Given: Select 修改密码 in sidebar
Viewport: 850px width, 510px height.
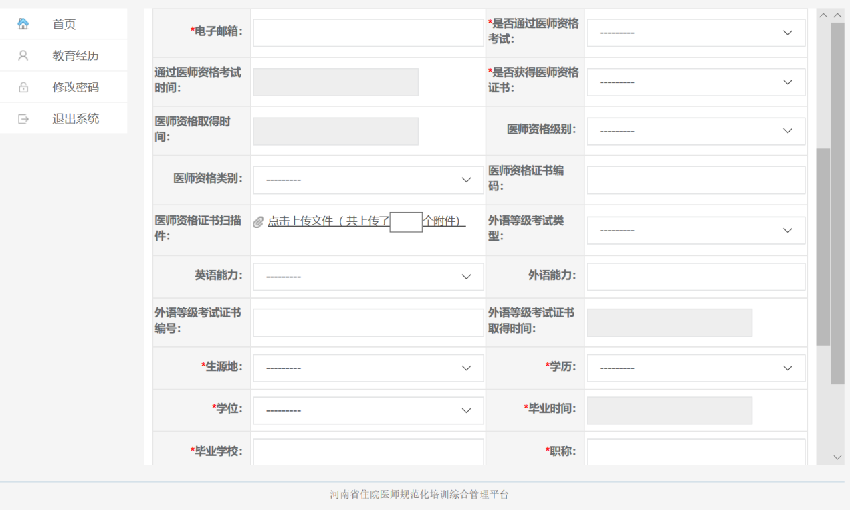Looking at the screenshot, I should coord(64,87).
